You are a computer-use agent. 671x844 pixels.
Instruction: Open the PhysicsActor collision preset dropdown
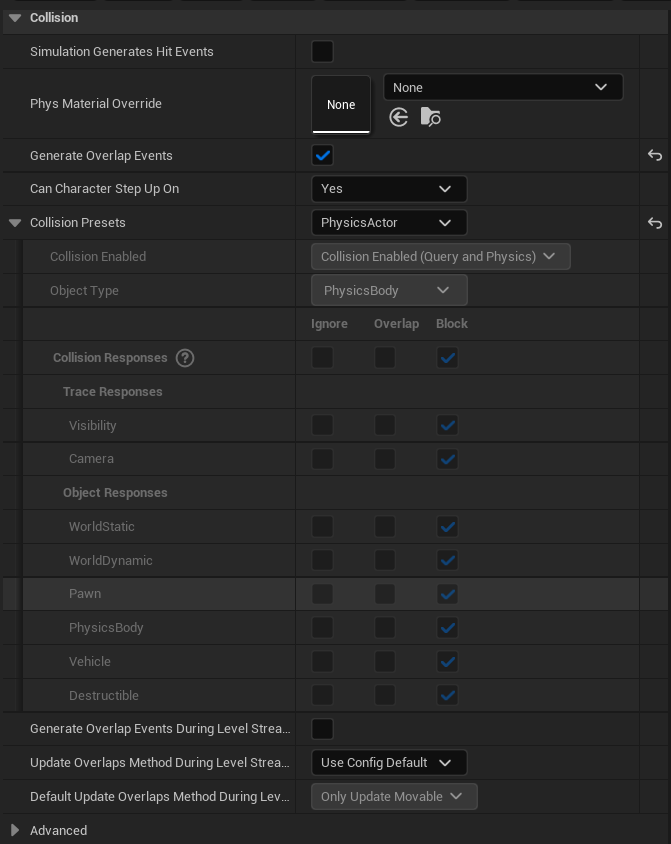[389, 223]
